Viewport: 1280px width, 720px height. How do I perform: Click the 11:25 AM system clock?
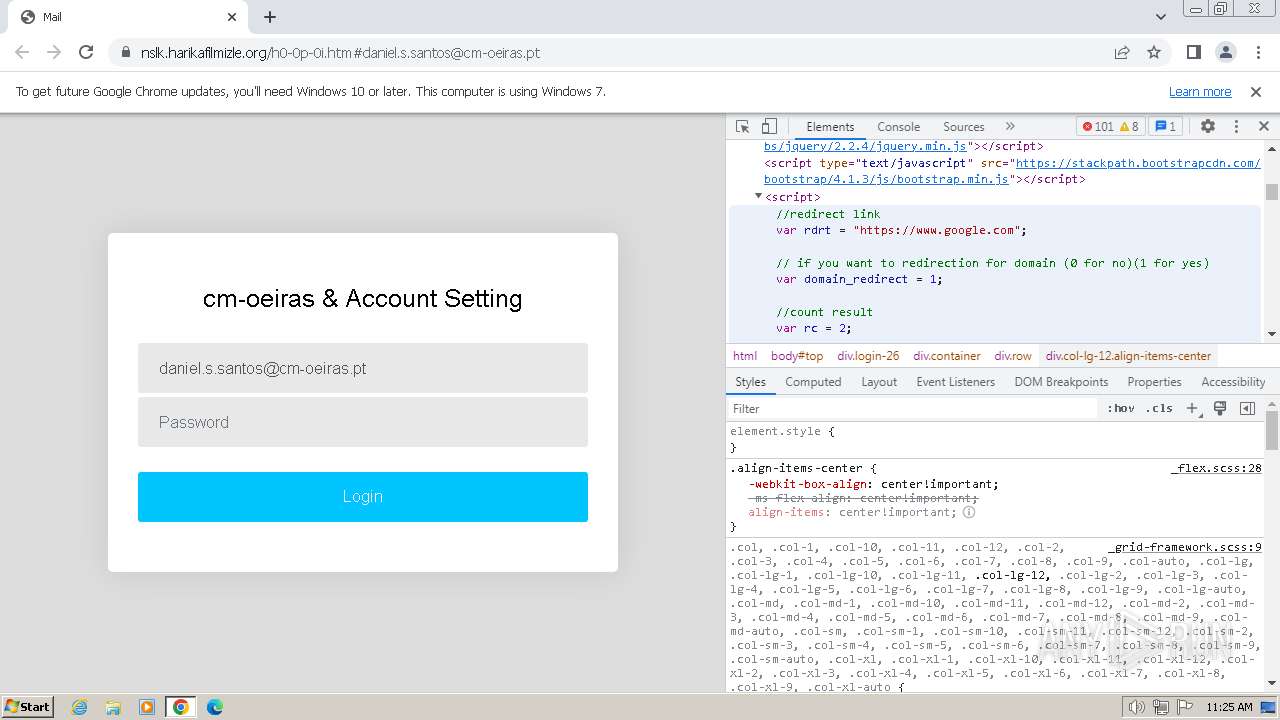[x=1229, y=707]
